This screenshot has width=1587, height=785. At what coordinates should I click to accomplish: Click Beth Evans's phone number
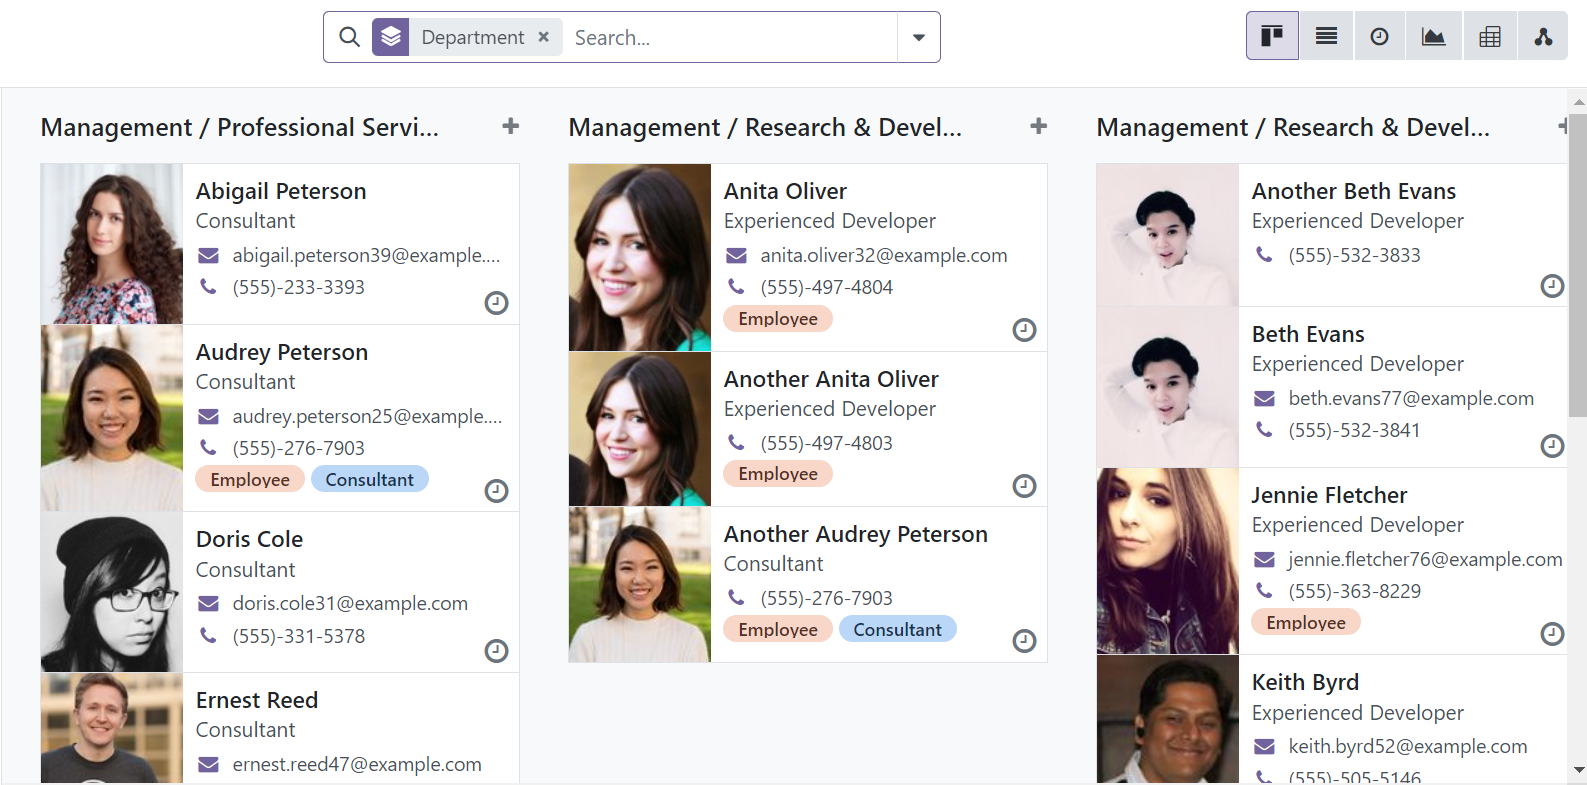click(x=1353, y=431)
